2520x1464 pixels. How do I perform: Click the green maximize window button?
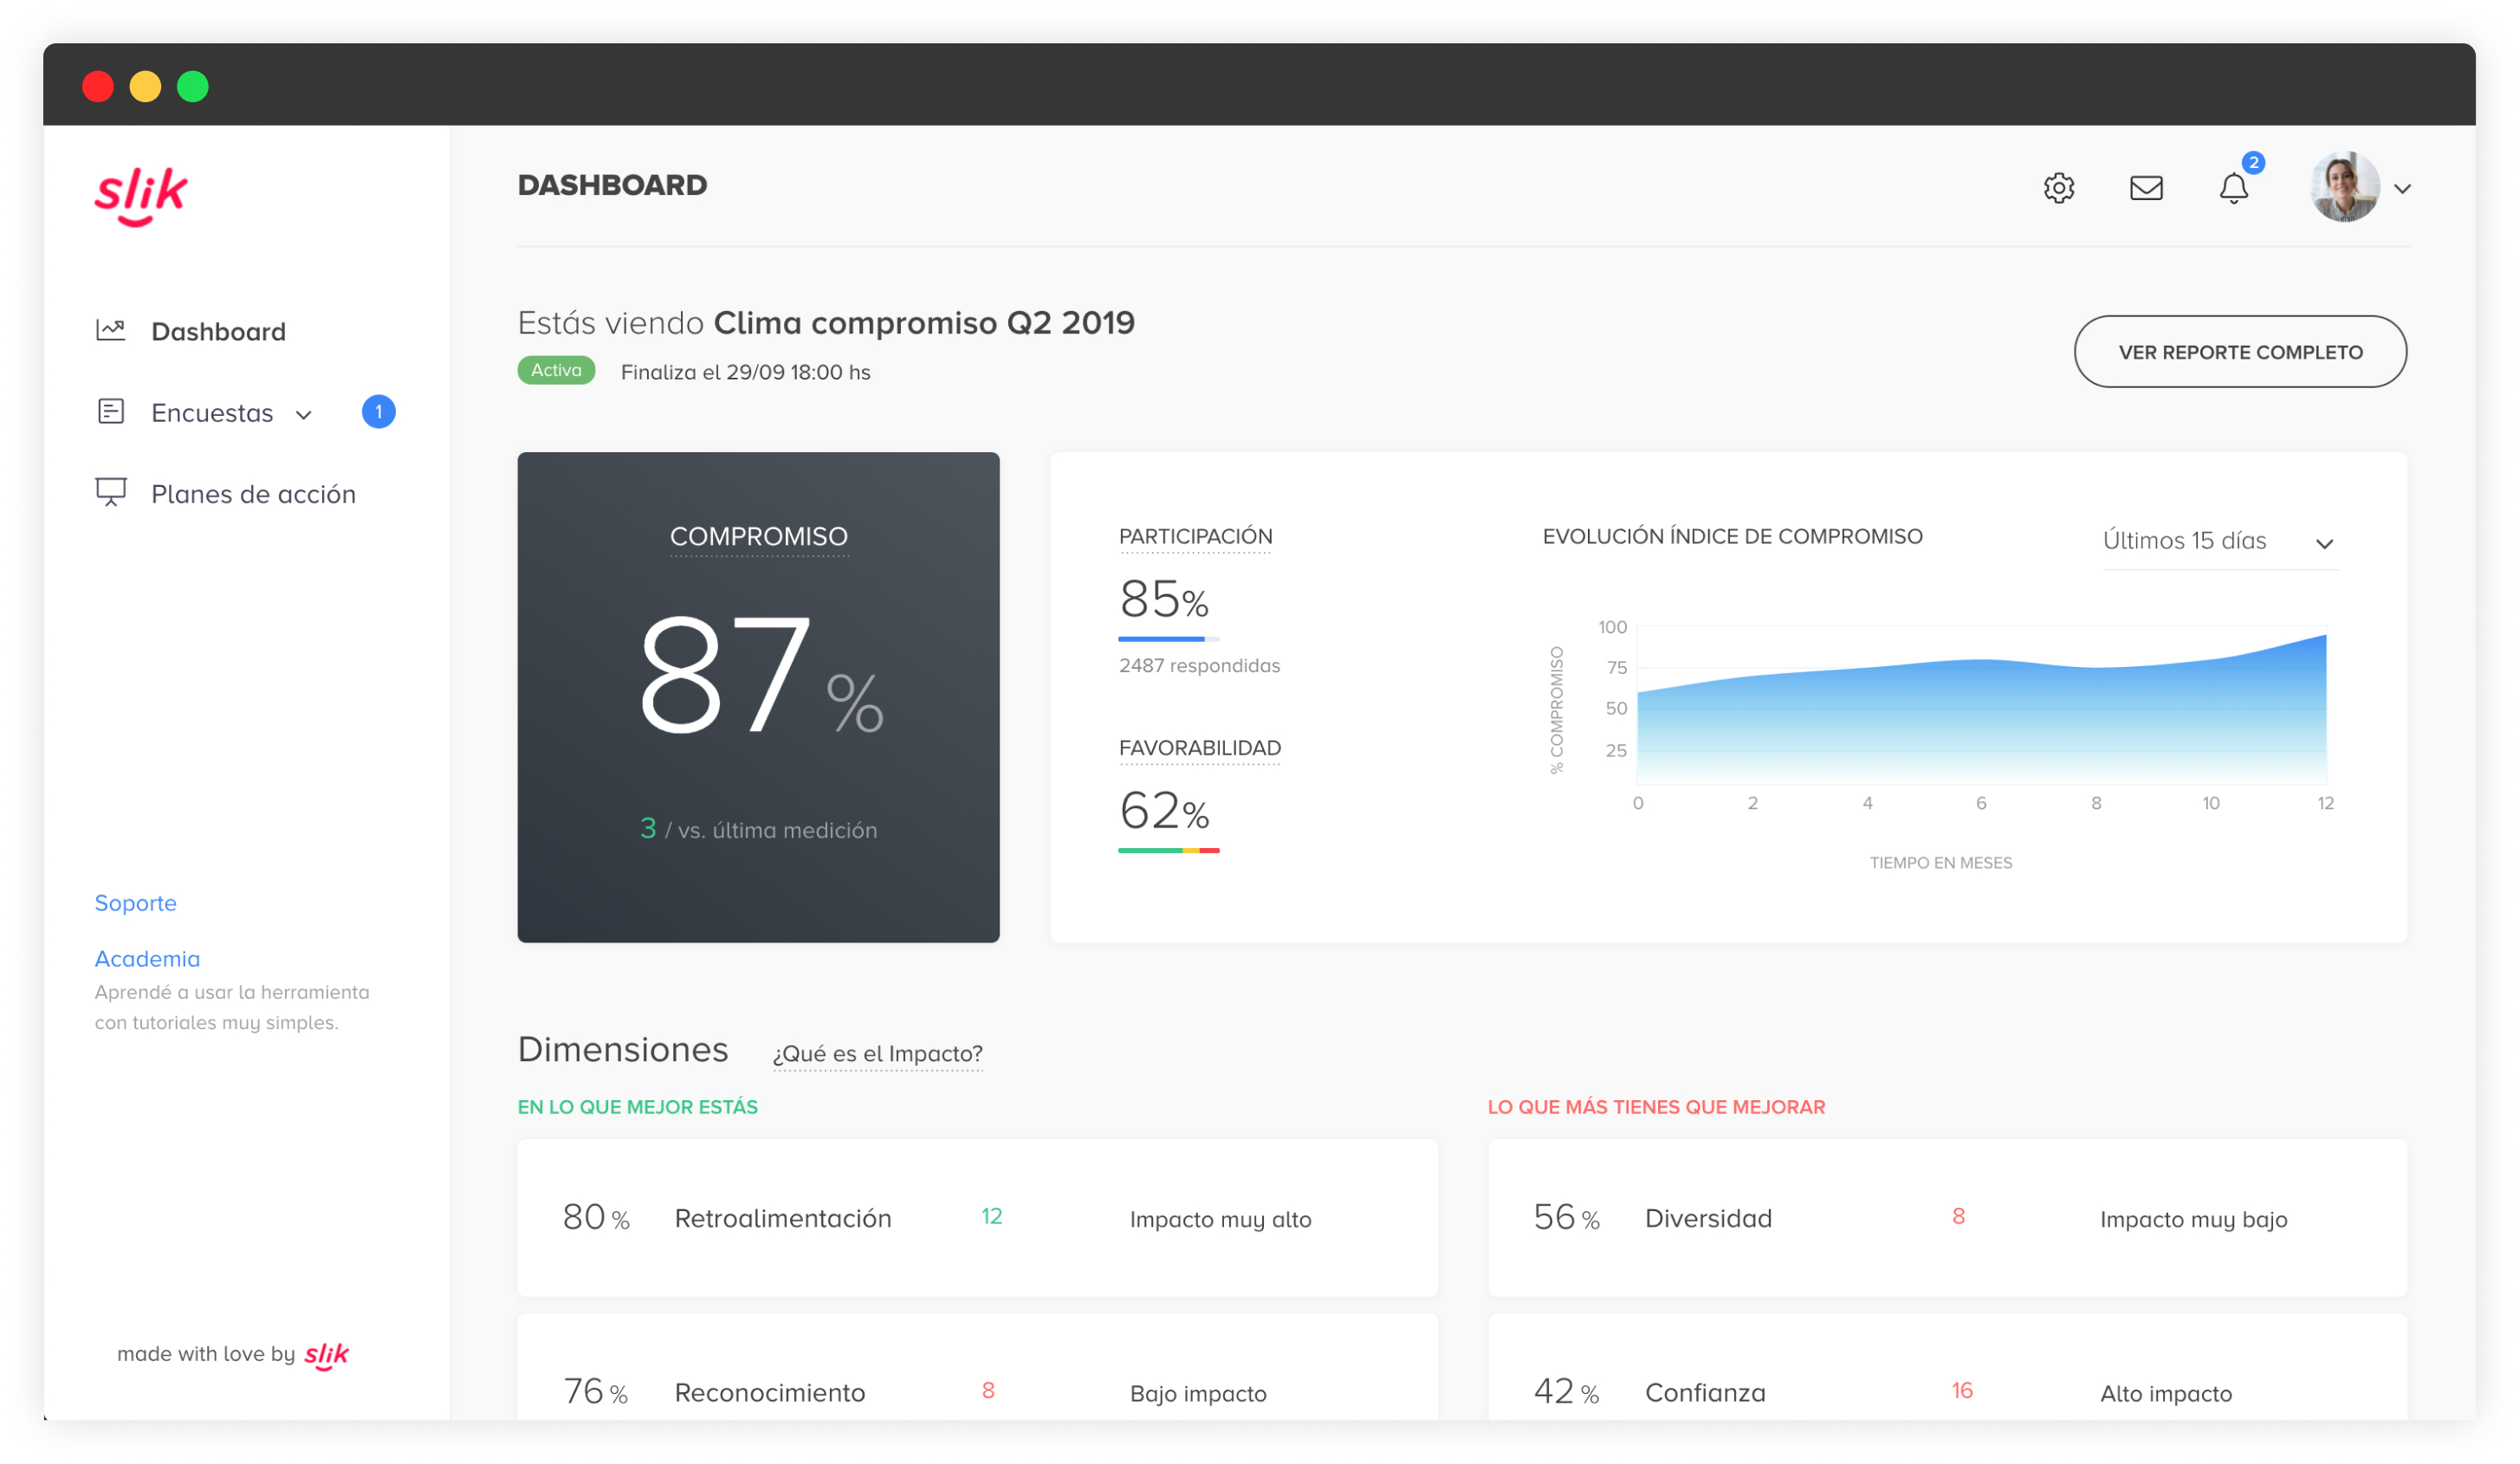(193, 86)
